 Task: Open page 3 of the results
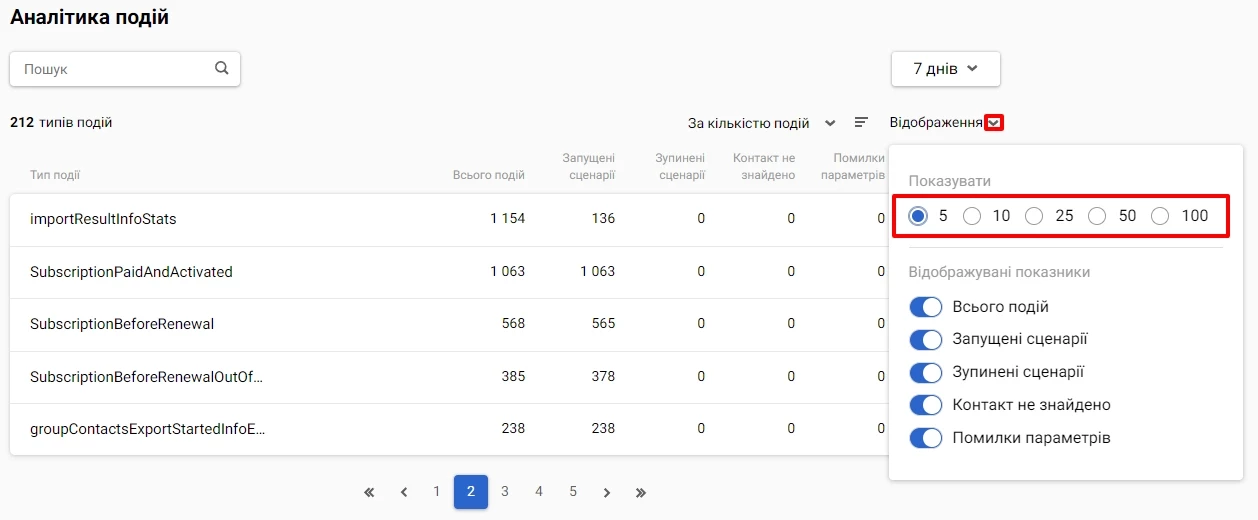coord(505,491)
